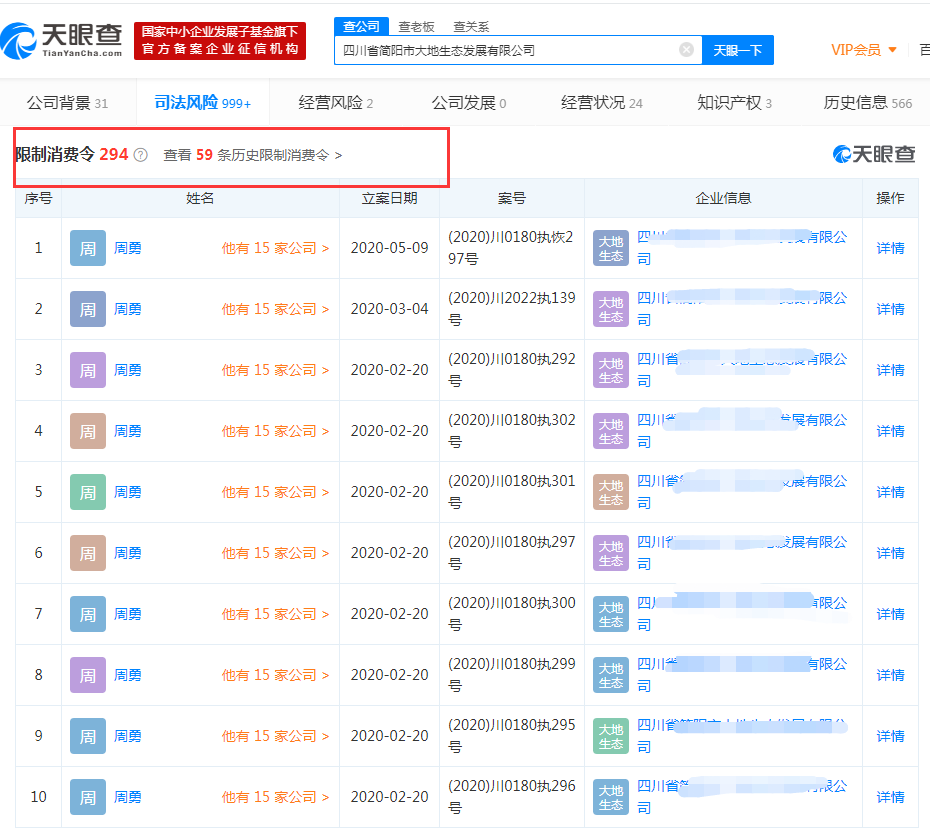Image resolution: width=930 pixels, height=831 pixels.
Task: Click the 周 avatar in row 2
Action: 88,309
